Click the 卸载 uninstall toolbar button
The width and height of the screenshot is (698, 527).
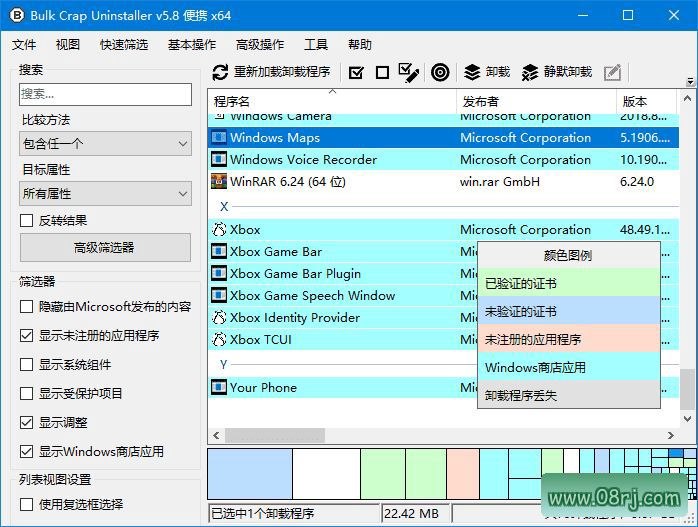[487, 72]
